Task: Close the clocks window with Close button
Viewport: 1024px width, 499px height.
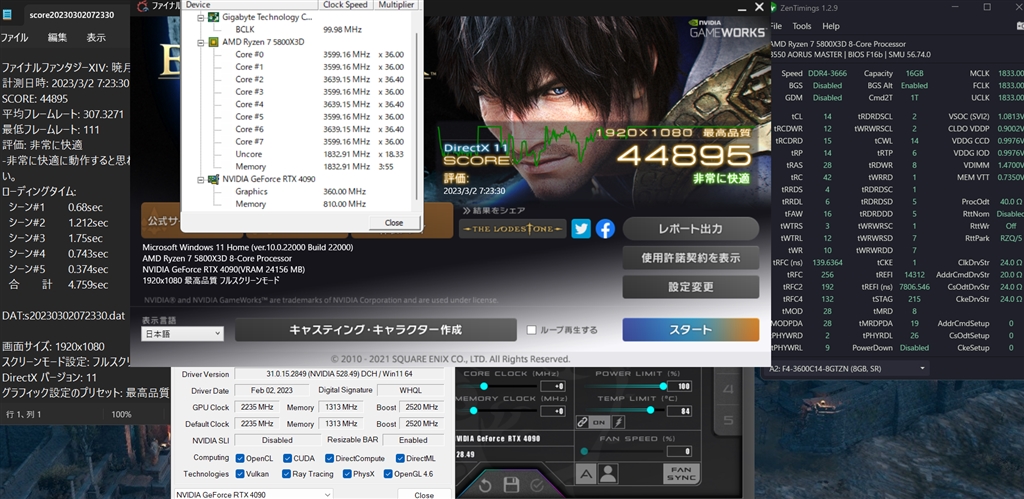Action: 394,223
